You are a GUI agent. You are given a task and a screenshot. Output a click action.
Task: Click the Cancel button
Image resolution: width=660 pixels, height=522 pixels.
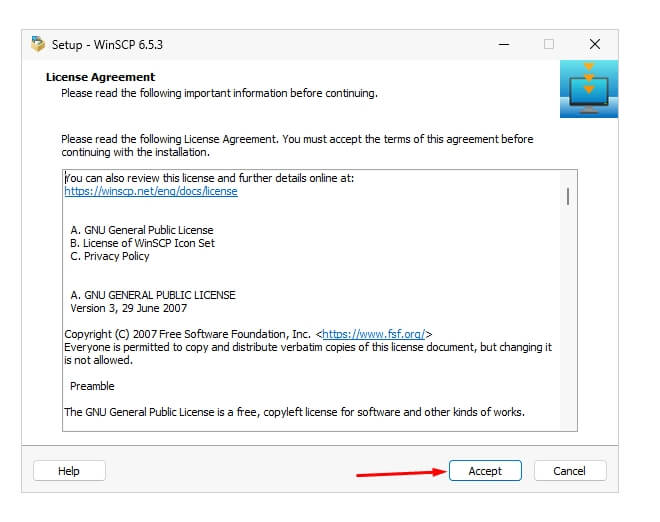click(570, 470)
